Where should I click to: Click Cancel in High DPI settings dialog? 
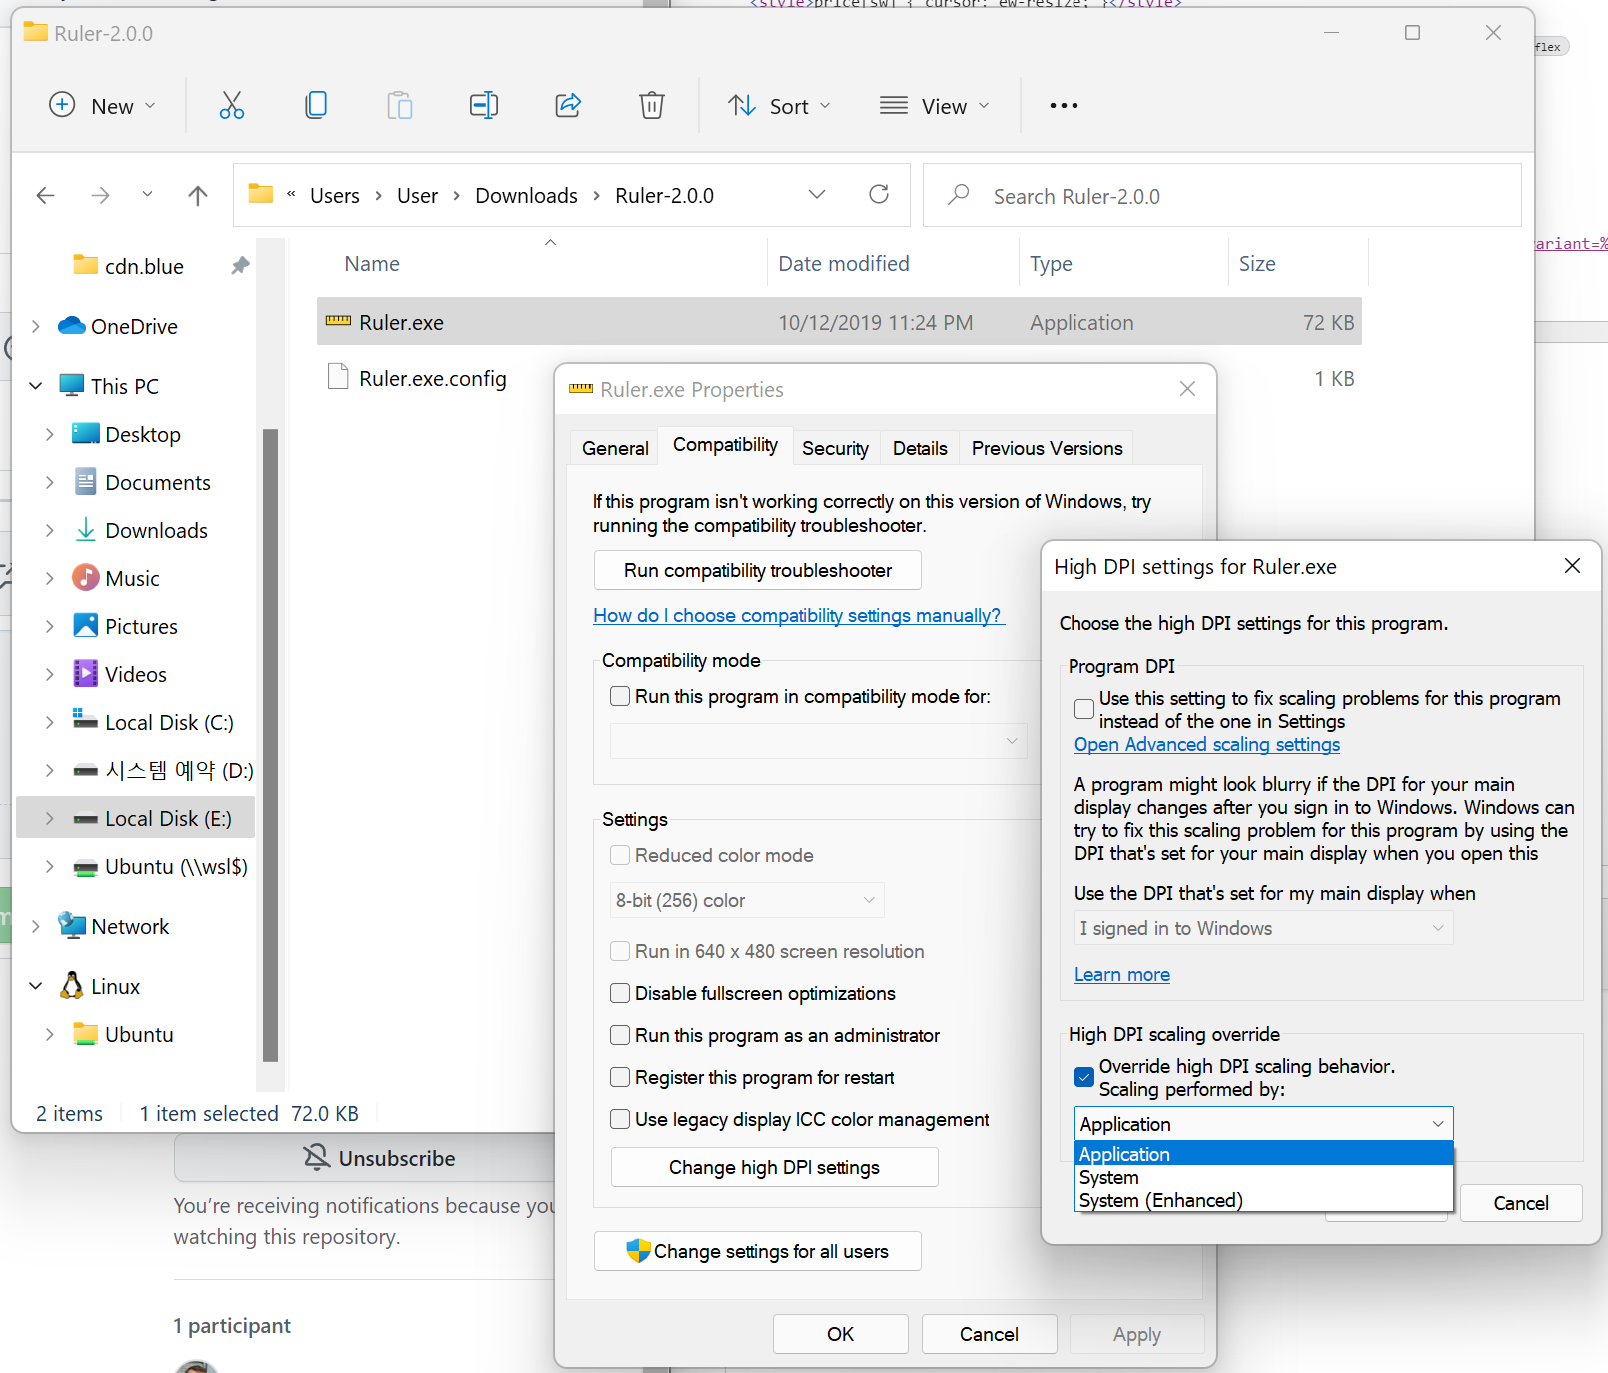(x=1521, y=1203)
